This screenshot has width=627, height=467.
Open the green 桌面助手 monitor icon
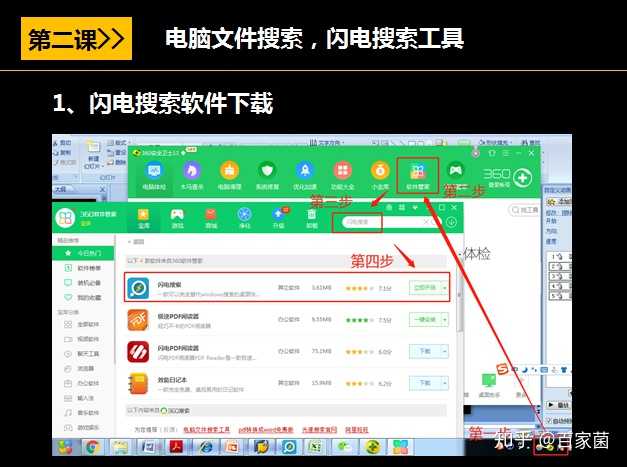pos(489,380)
